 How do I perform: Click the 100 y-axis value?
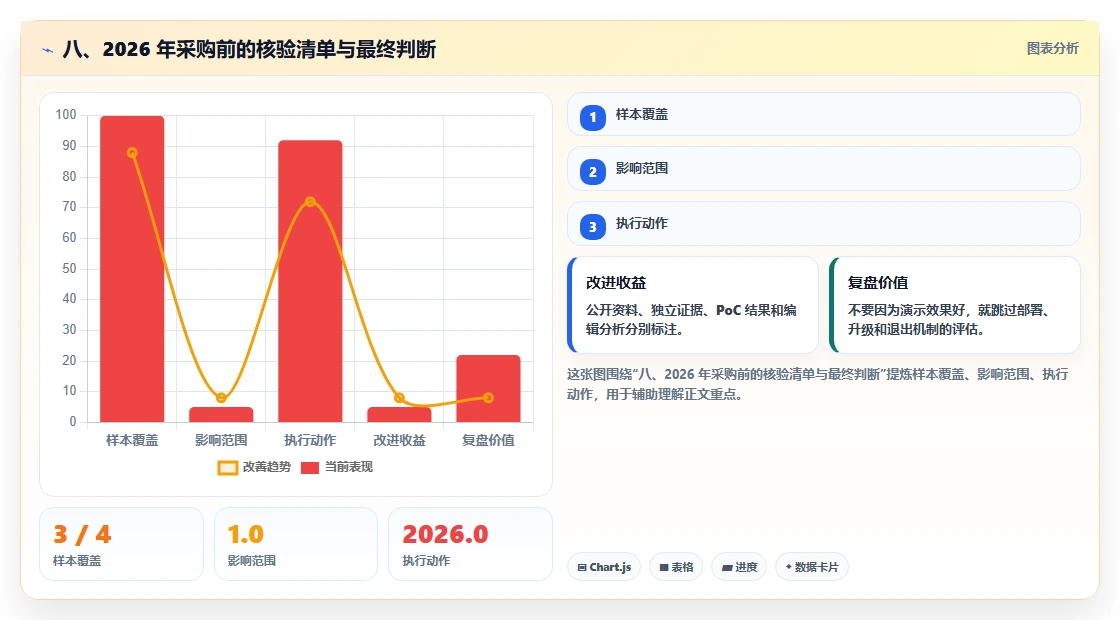pyautogui.click(x=66, y=115)
